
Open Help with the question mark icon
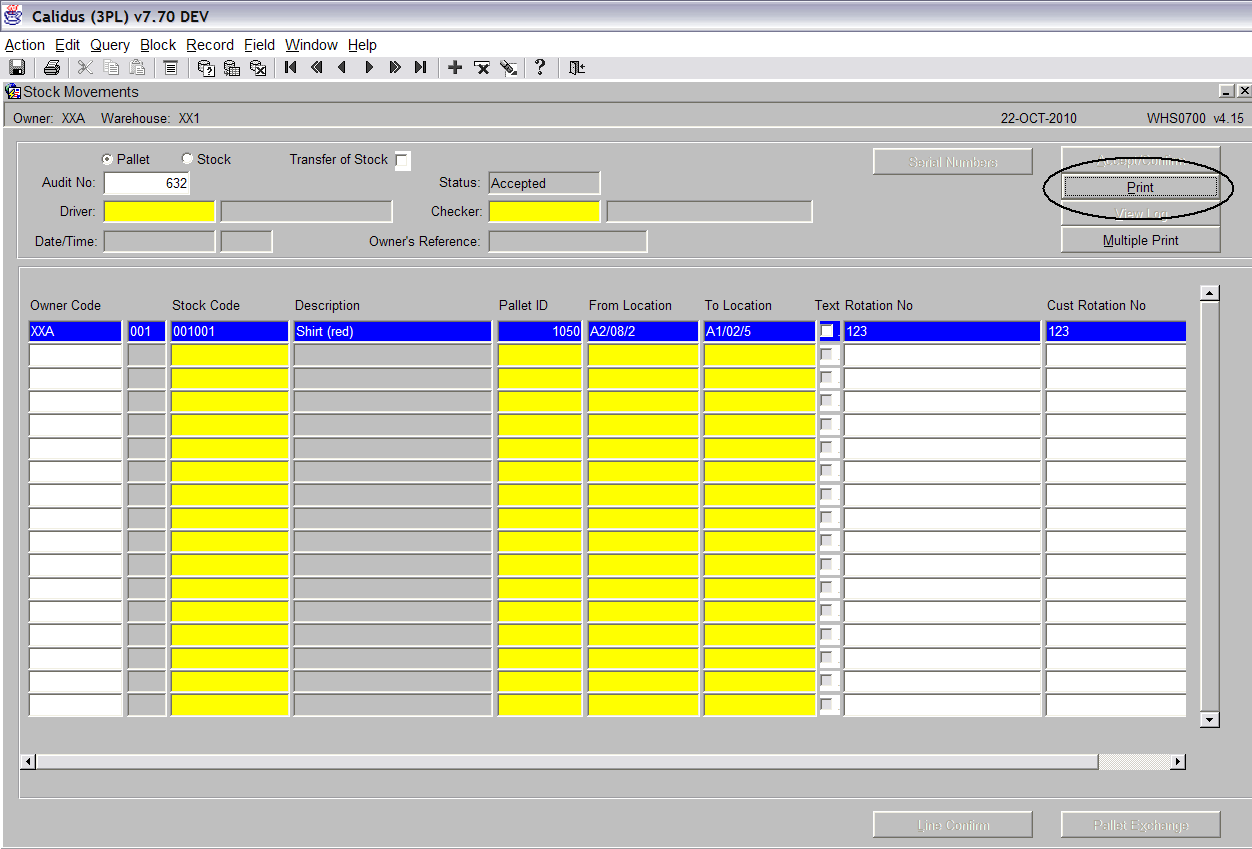[540, 68]
